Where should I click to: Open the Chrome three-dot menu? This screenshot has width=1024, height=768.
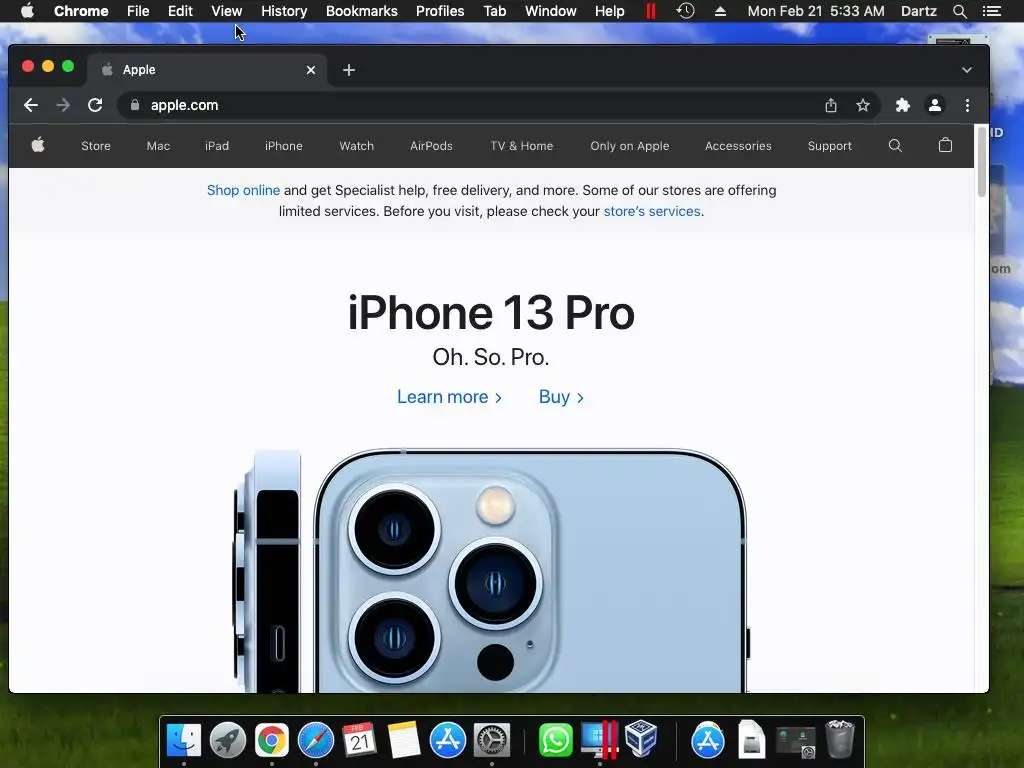tap(967, 105)
